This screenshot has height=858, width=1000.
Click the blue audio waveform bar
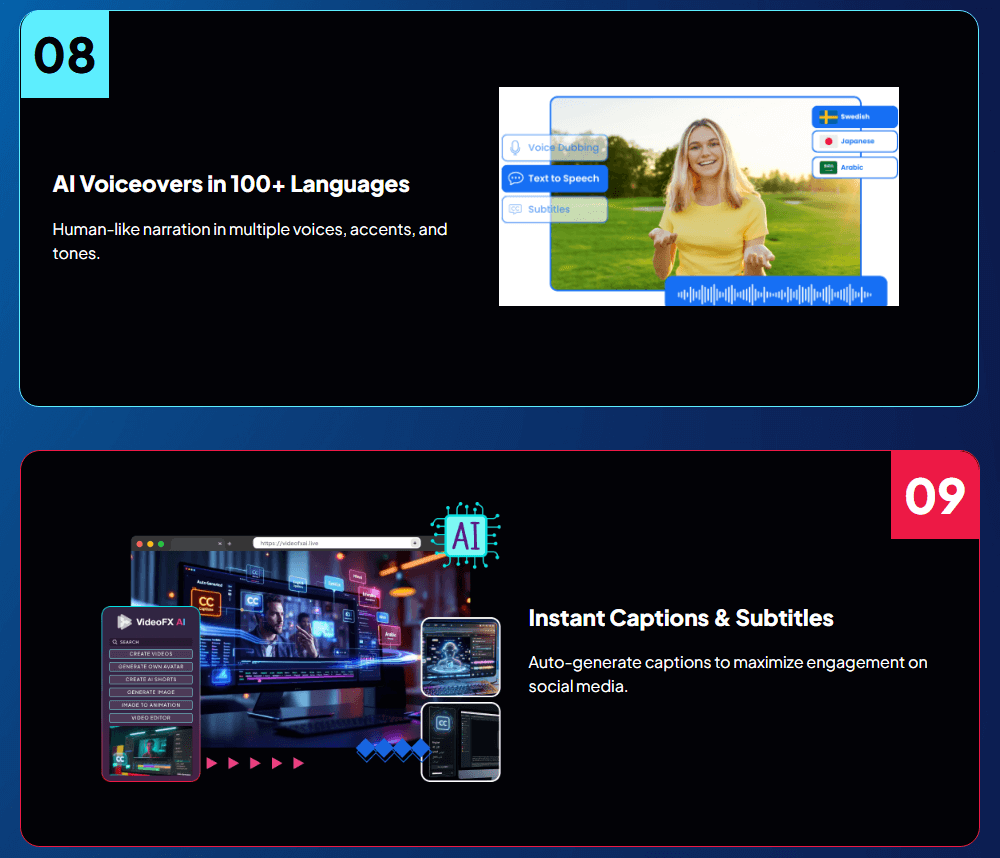tap(776, 293)
